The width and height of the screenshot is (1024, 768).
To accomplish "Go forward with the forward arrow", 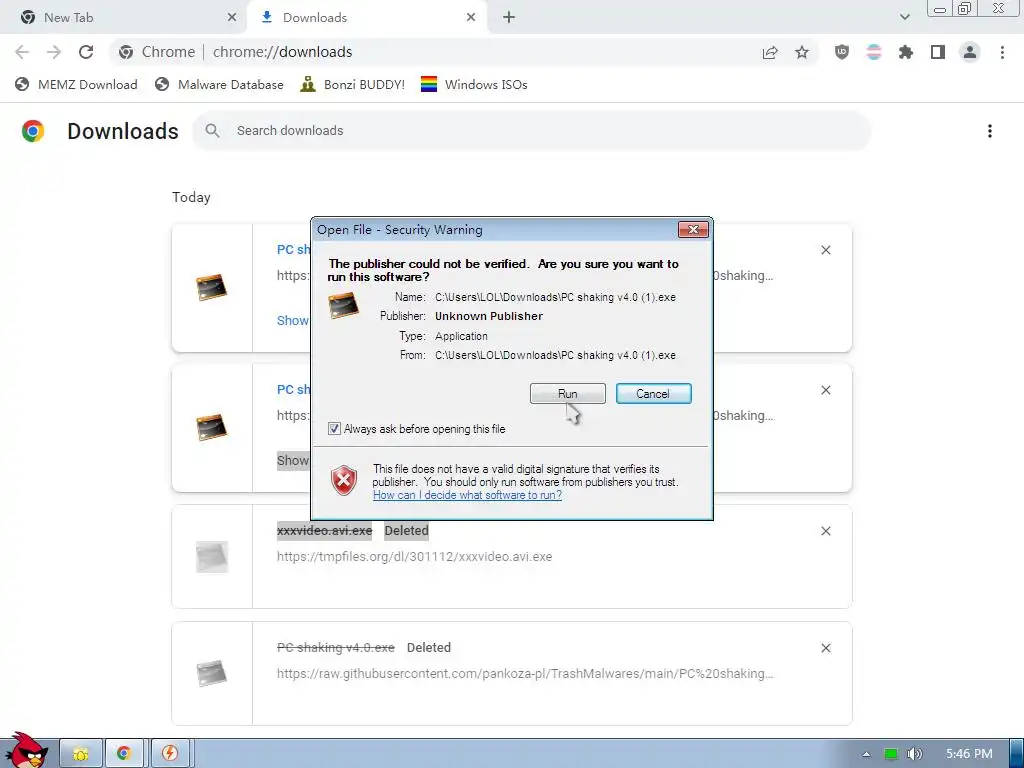I will tap(54, 52).
